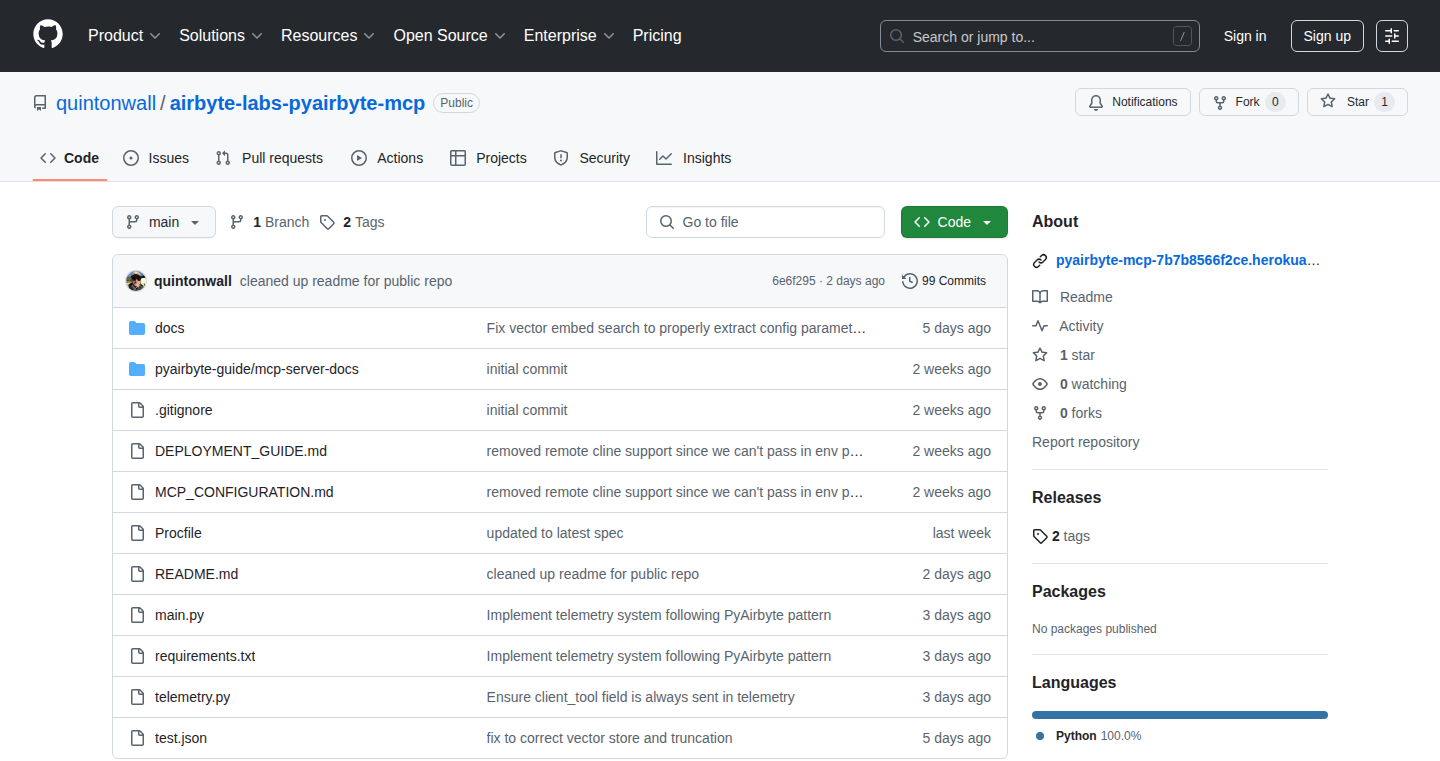This screenshot has width=1440, height=761.
Task: Click the Go to file input
Action: point(765,222)
